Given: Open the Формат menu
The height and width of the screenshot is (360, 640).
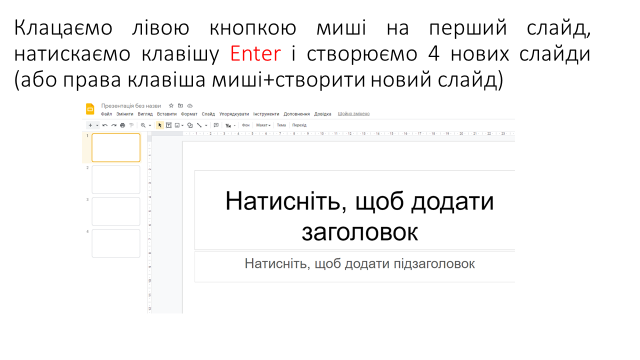Looking at the screenshot, I should click(189, 114).
